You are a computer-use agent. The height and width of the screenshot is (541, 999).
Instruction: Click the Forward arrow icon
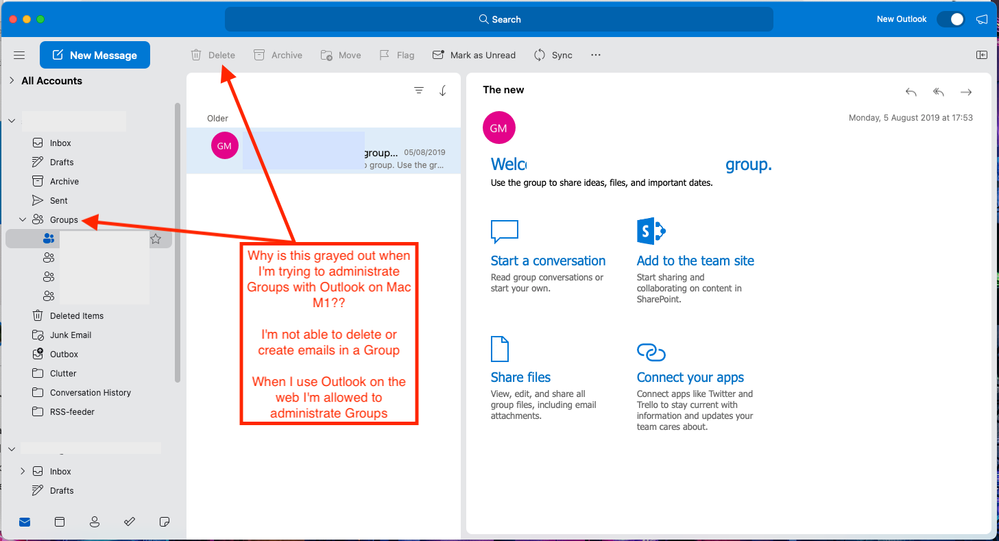click(x=966, y=92)
